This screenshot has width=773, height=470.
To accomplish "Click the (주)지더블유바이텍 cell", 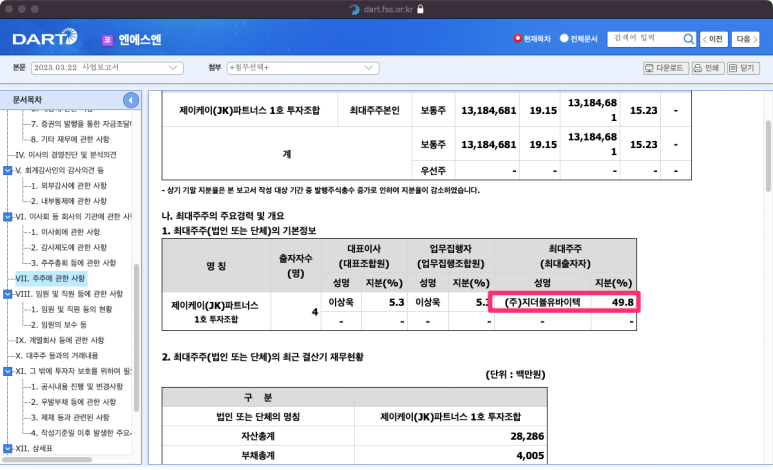I will (542, 302).
